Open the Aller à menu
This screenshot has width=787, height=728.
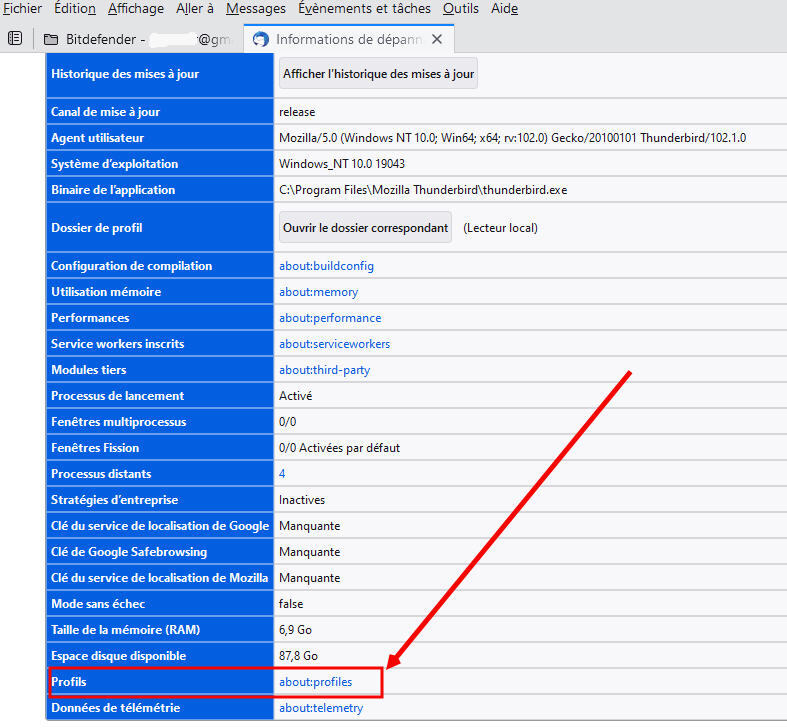coord(195,9)
